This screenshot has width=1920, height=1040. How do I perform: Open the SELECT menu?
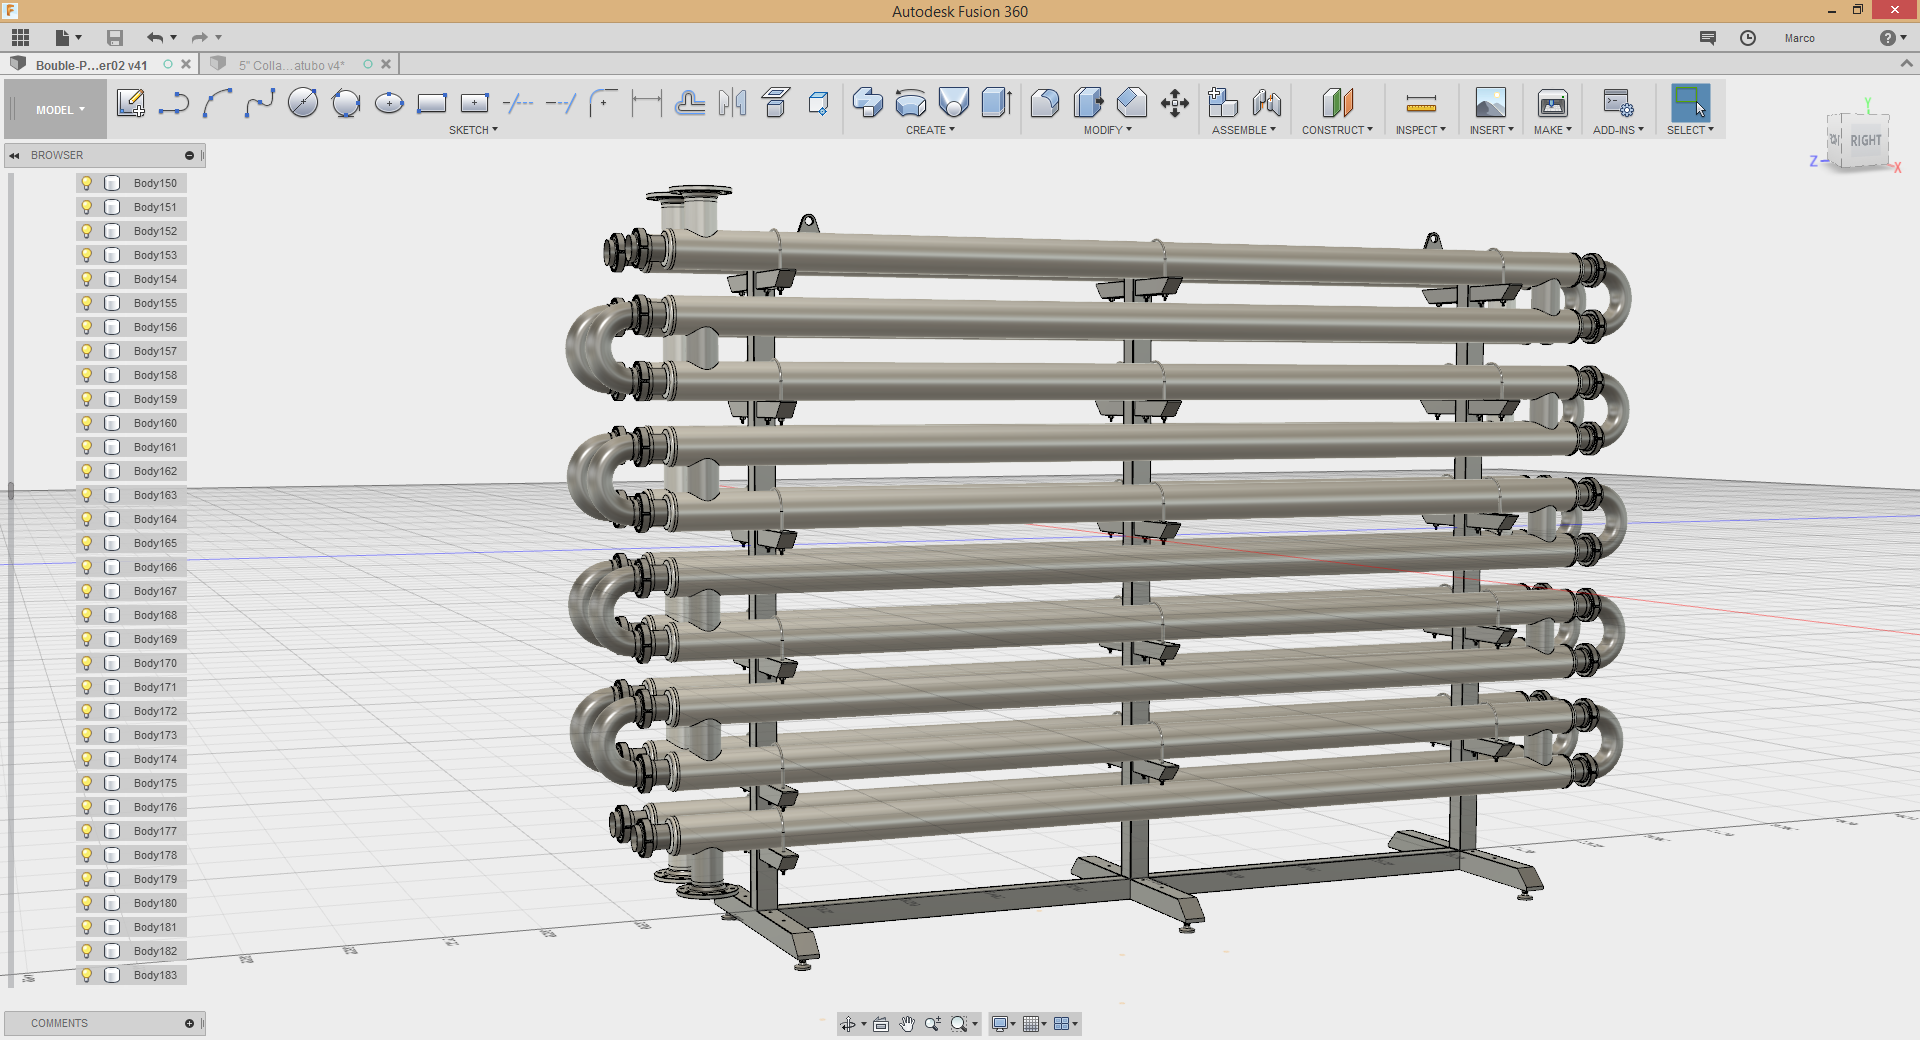pos(1690,130)
